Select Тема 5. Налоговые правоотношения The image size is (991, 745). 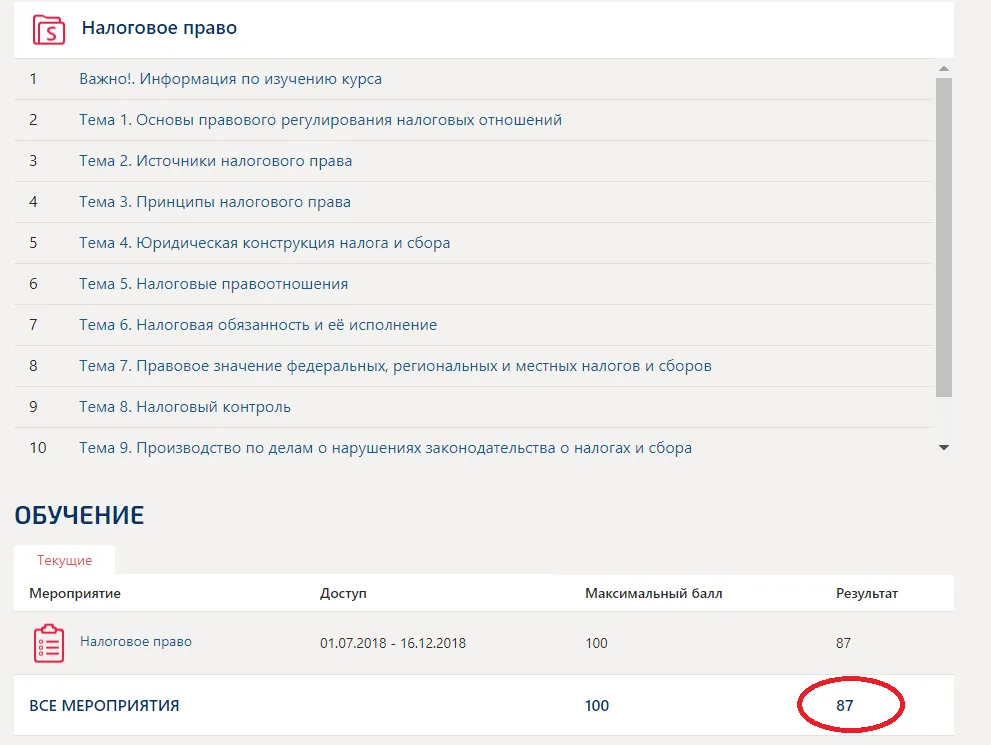(214, 284)
